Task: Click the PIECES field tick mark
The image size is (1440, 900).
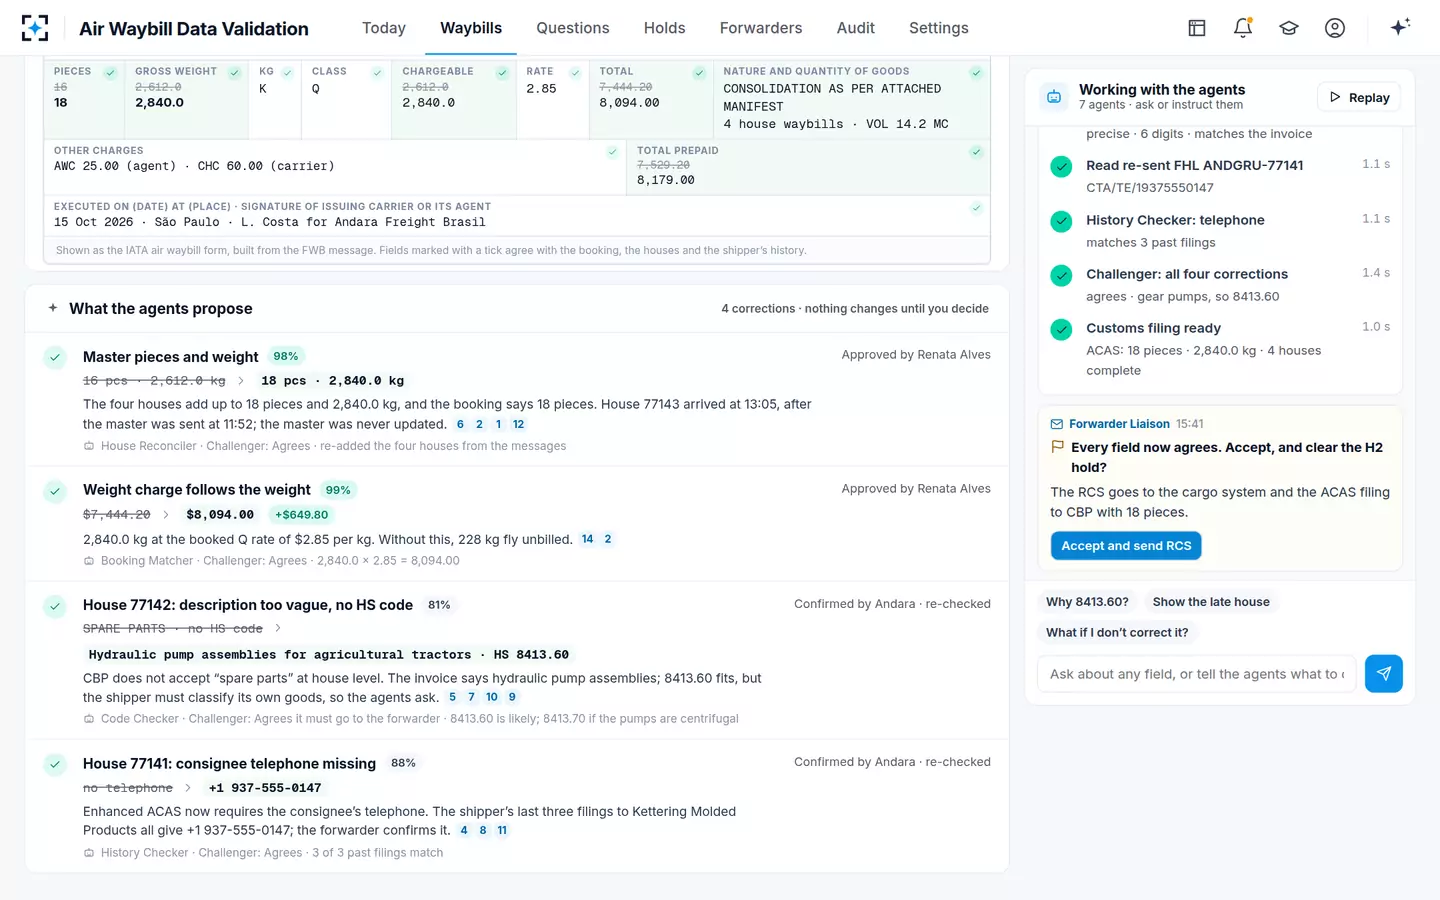Action: click(x=111, y=73)
